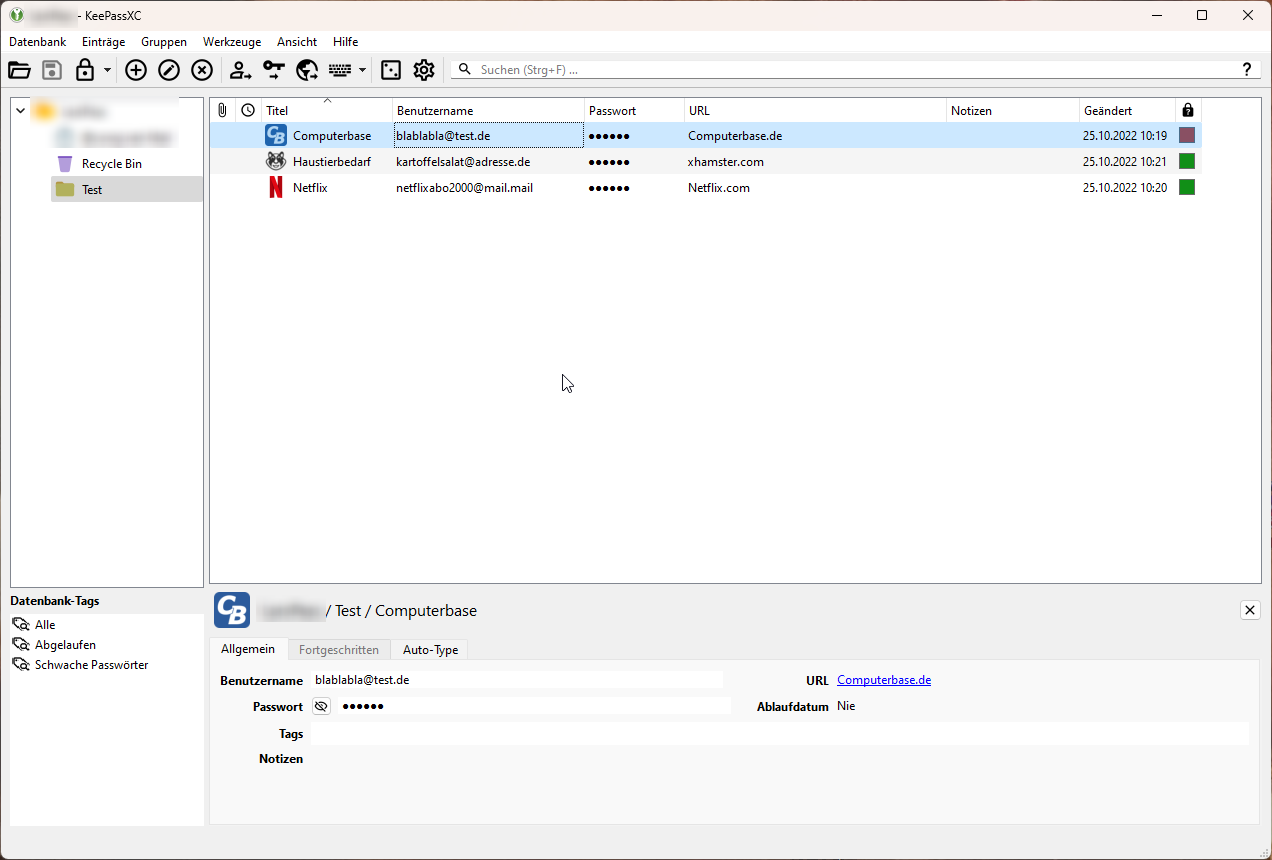The height and width of the screenshot is (860, 1272).
Task: Select the Computerbase entry icon in the list
Action: [276, 136]
